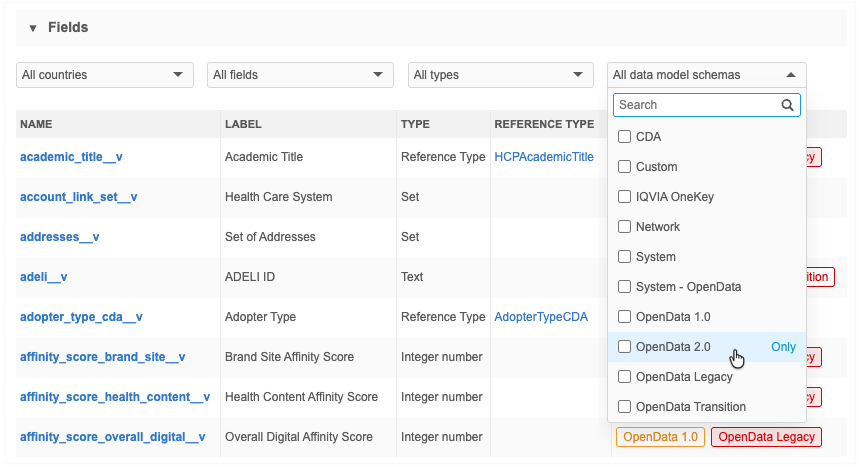Type in the schema Search box
The image size is (859, 467).
point(695,105)
